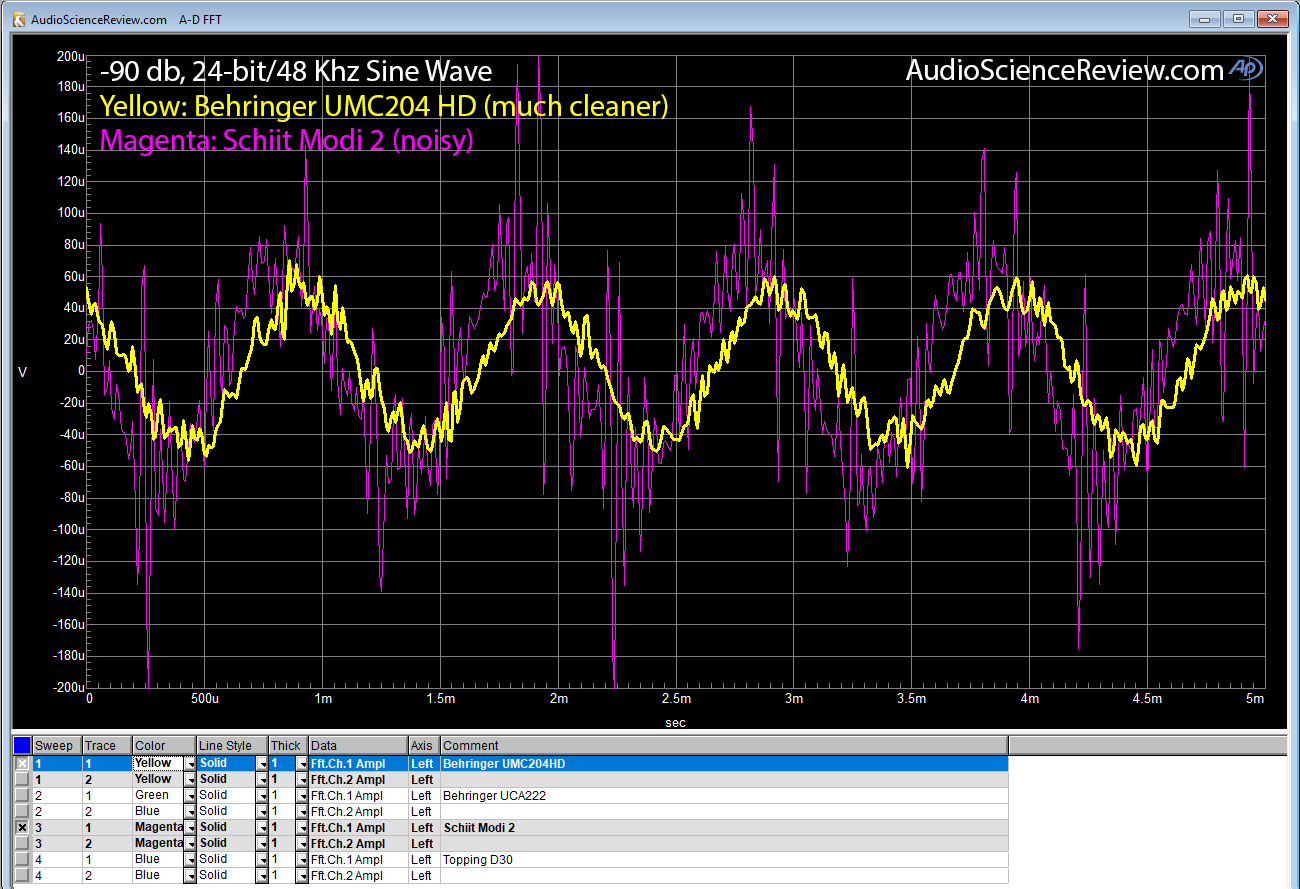This screenshot has width=1300, height=889.
Task: Click the -90 db 24-bit/48 Khz title annotation
Action: point(296,72)
